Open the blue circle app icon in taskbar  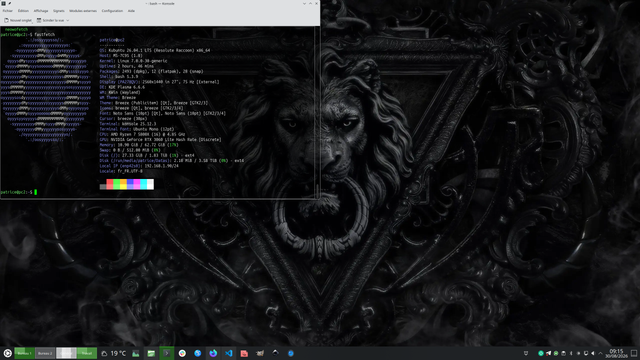click(291, 353)
